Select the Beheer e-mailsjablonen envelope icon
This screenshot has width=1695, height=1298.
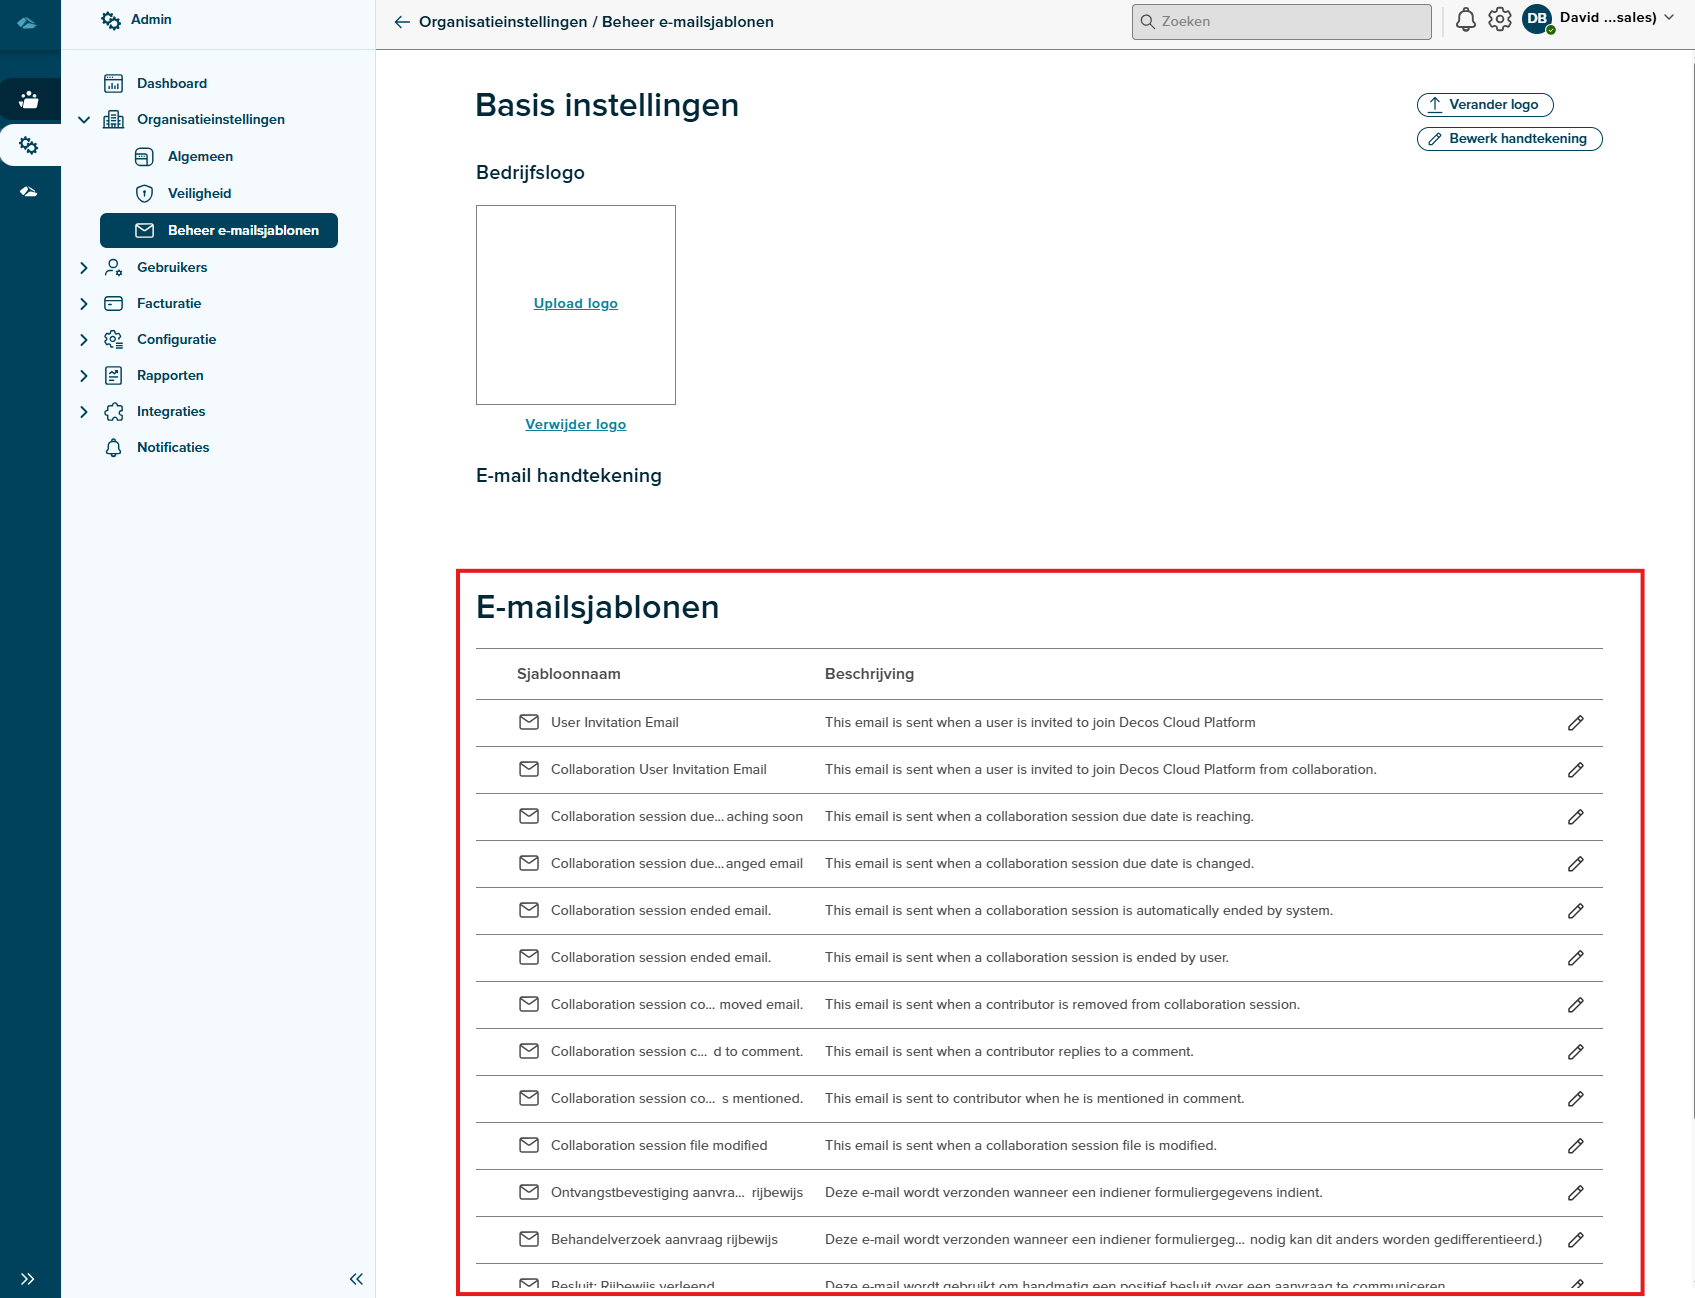143,230
